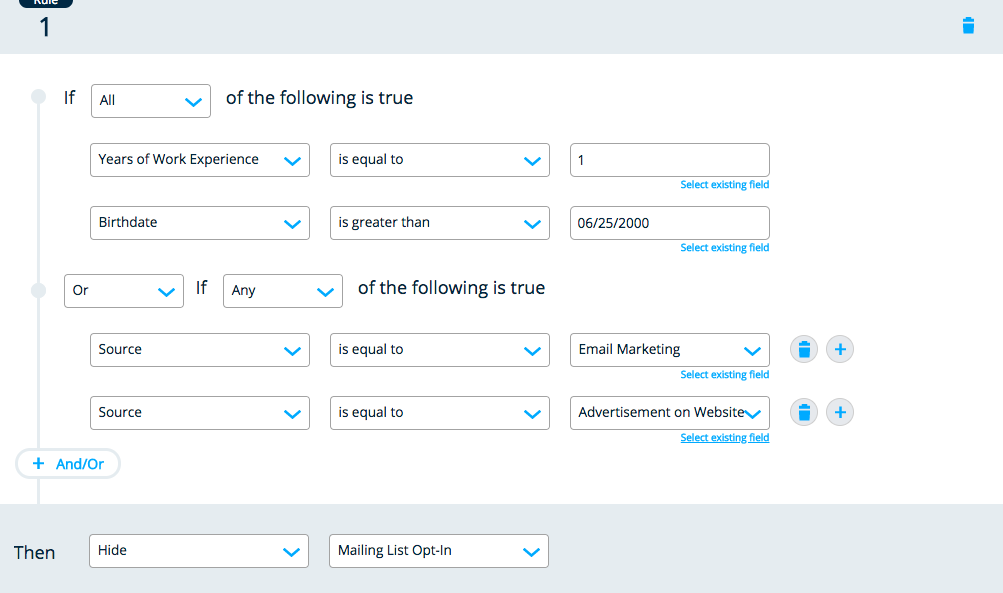Expand the Mailing List Opt-In target dropdown
Screen dimensions: 1003x593
point(439,551)
